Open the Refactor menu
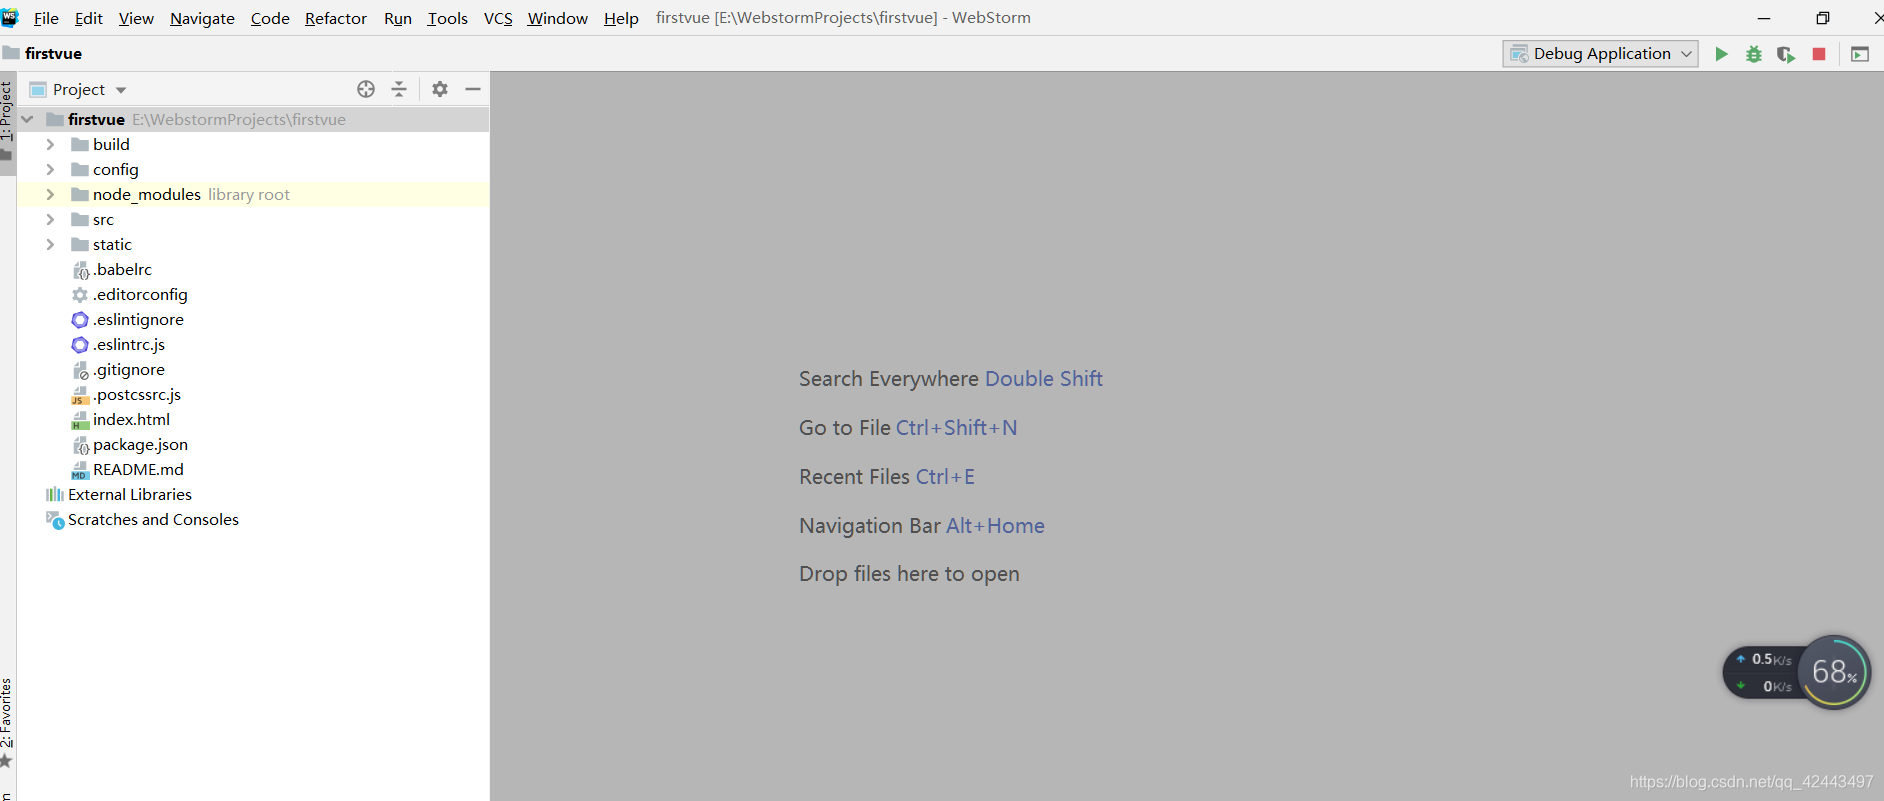The width and height of the screenshot is (1884, 801). (336, 18)
